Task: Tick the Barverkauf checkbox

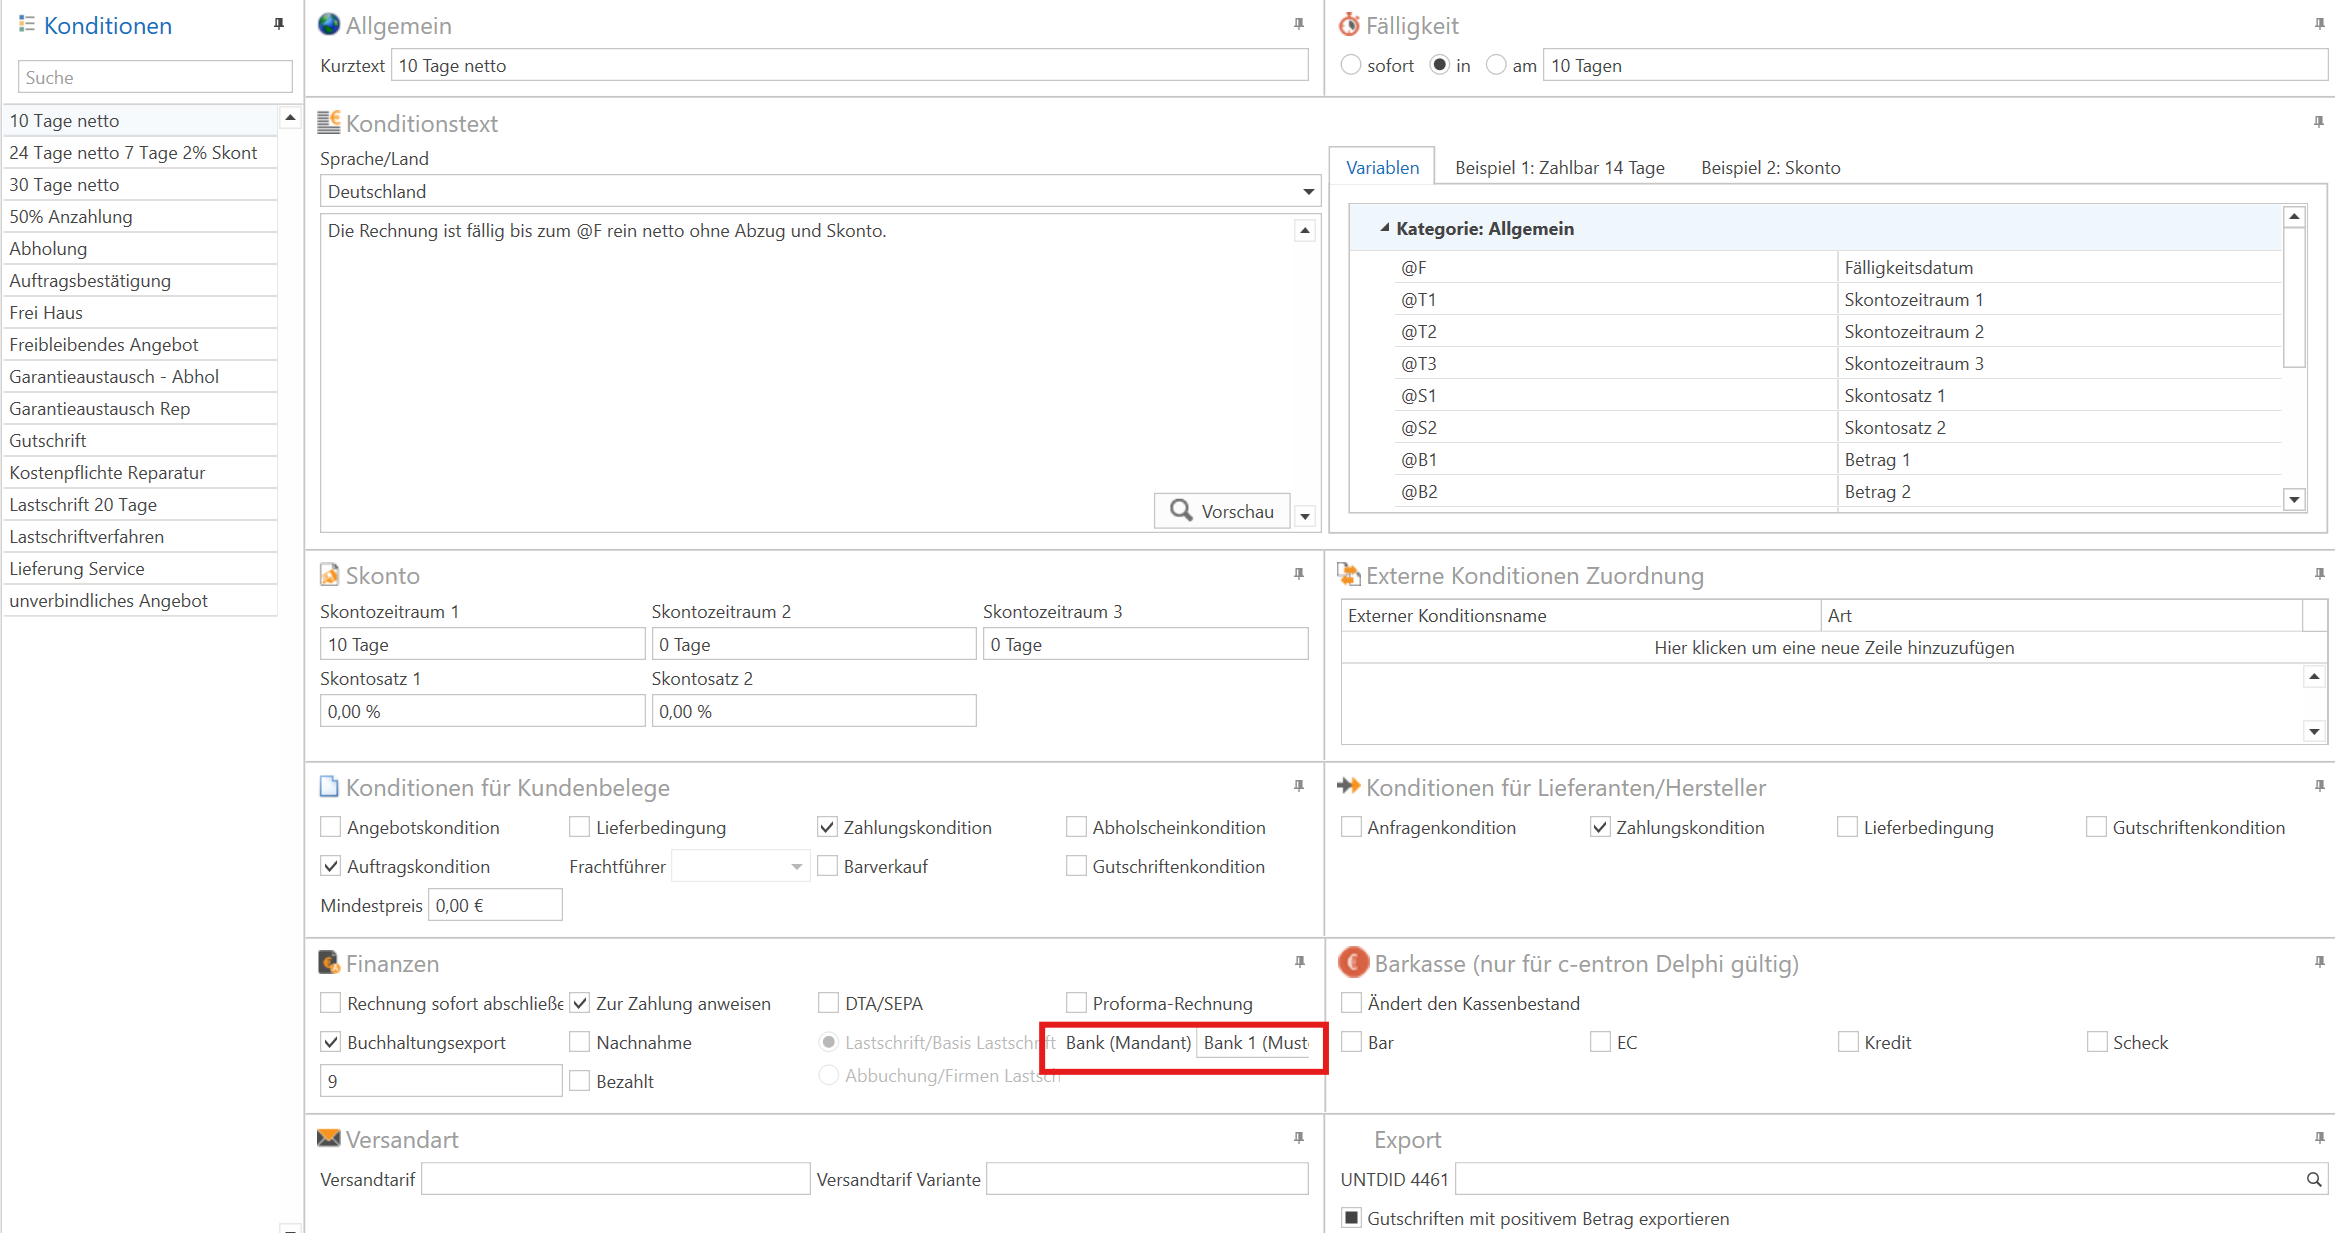Action: point(827,866)
